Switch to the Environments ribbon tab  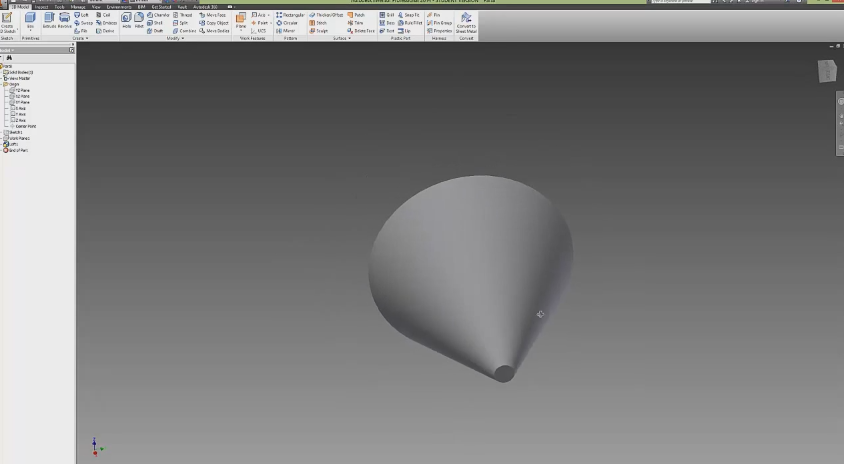pyautogui.click(x=119, y=7)
